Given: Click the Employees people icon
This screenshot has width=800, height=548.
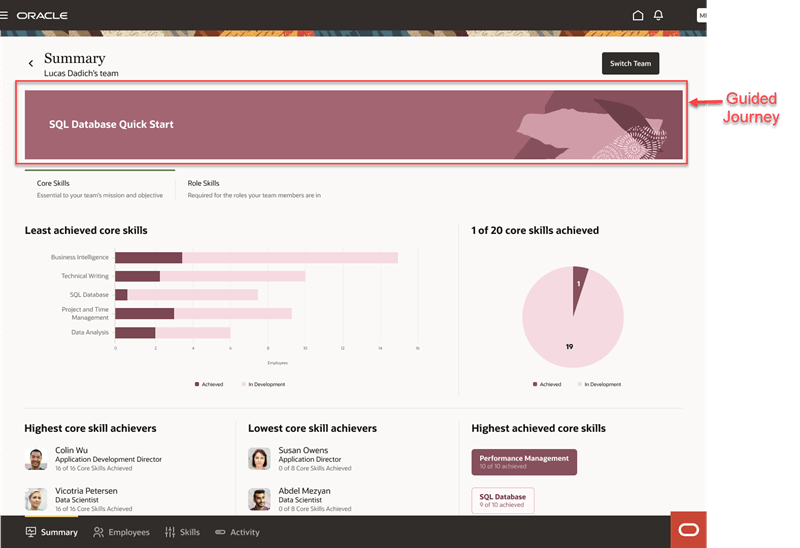Looking at the screenshot, I should 98,532.
